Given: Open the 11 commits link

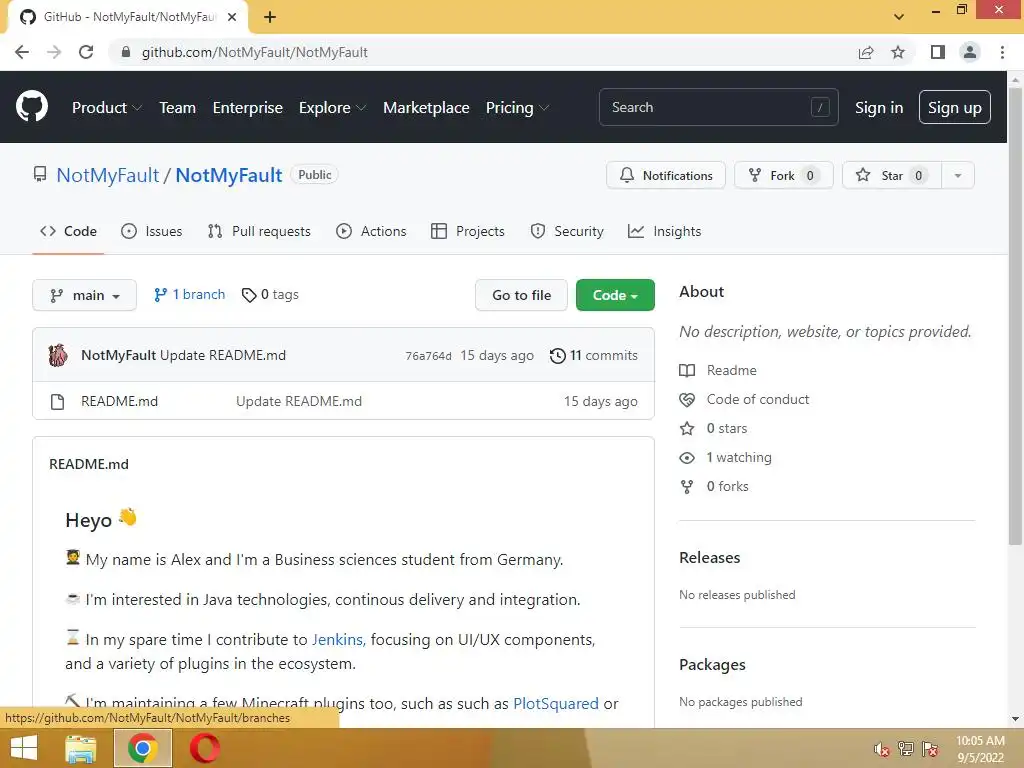Looking at the screenshot, I should (x=594, y=356).
